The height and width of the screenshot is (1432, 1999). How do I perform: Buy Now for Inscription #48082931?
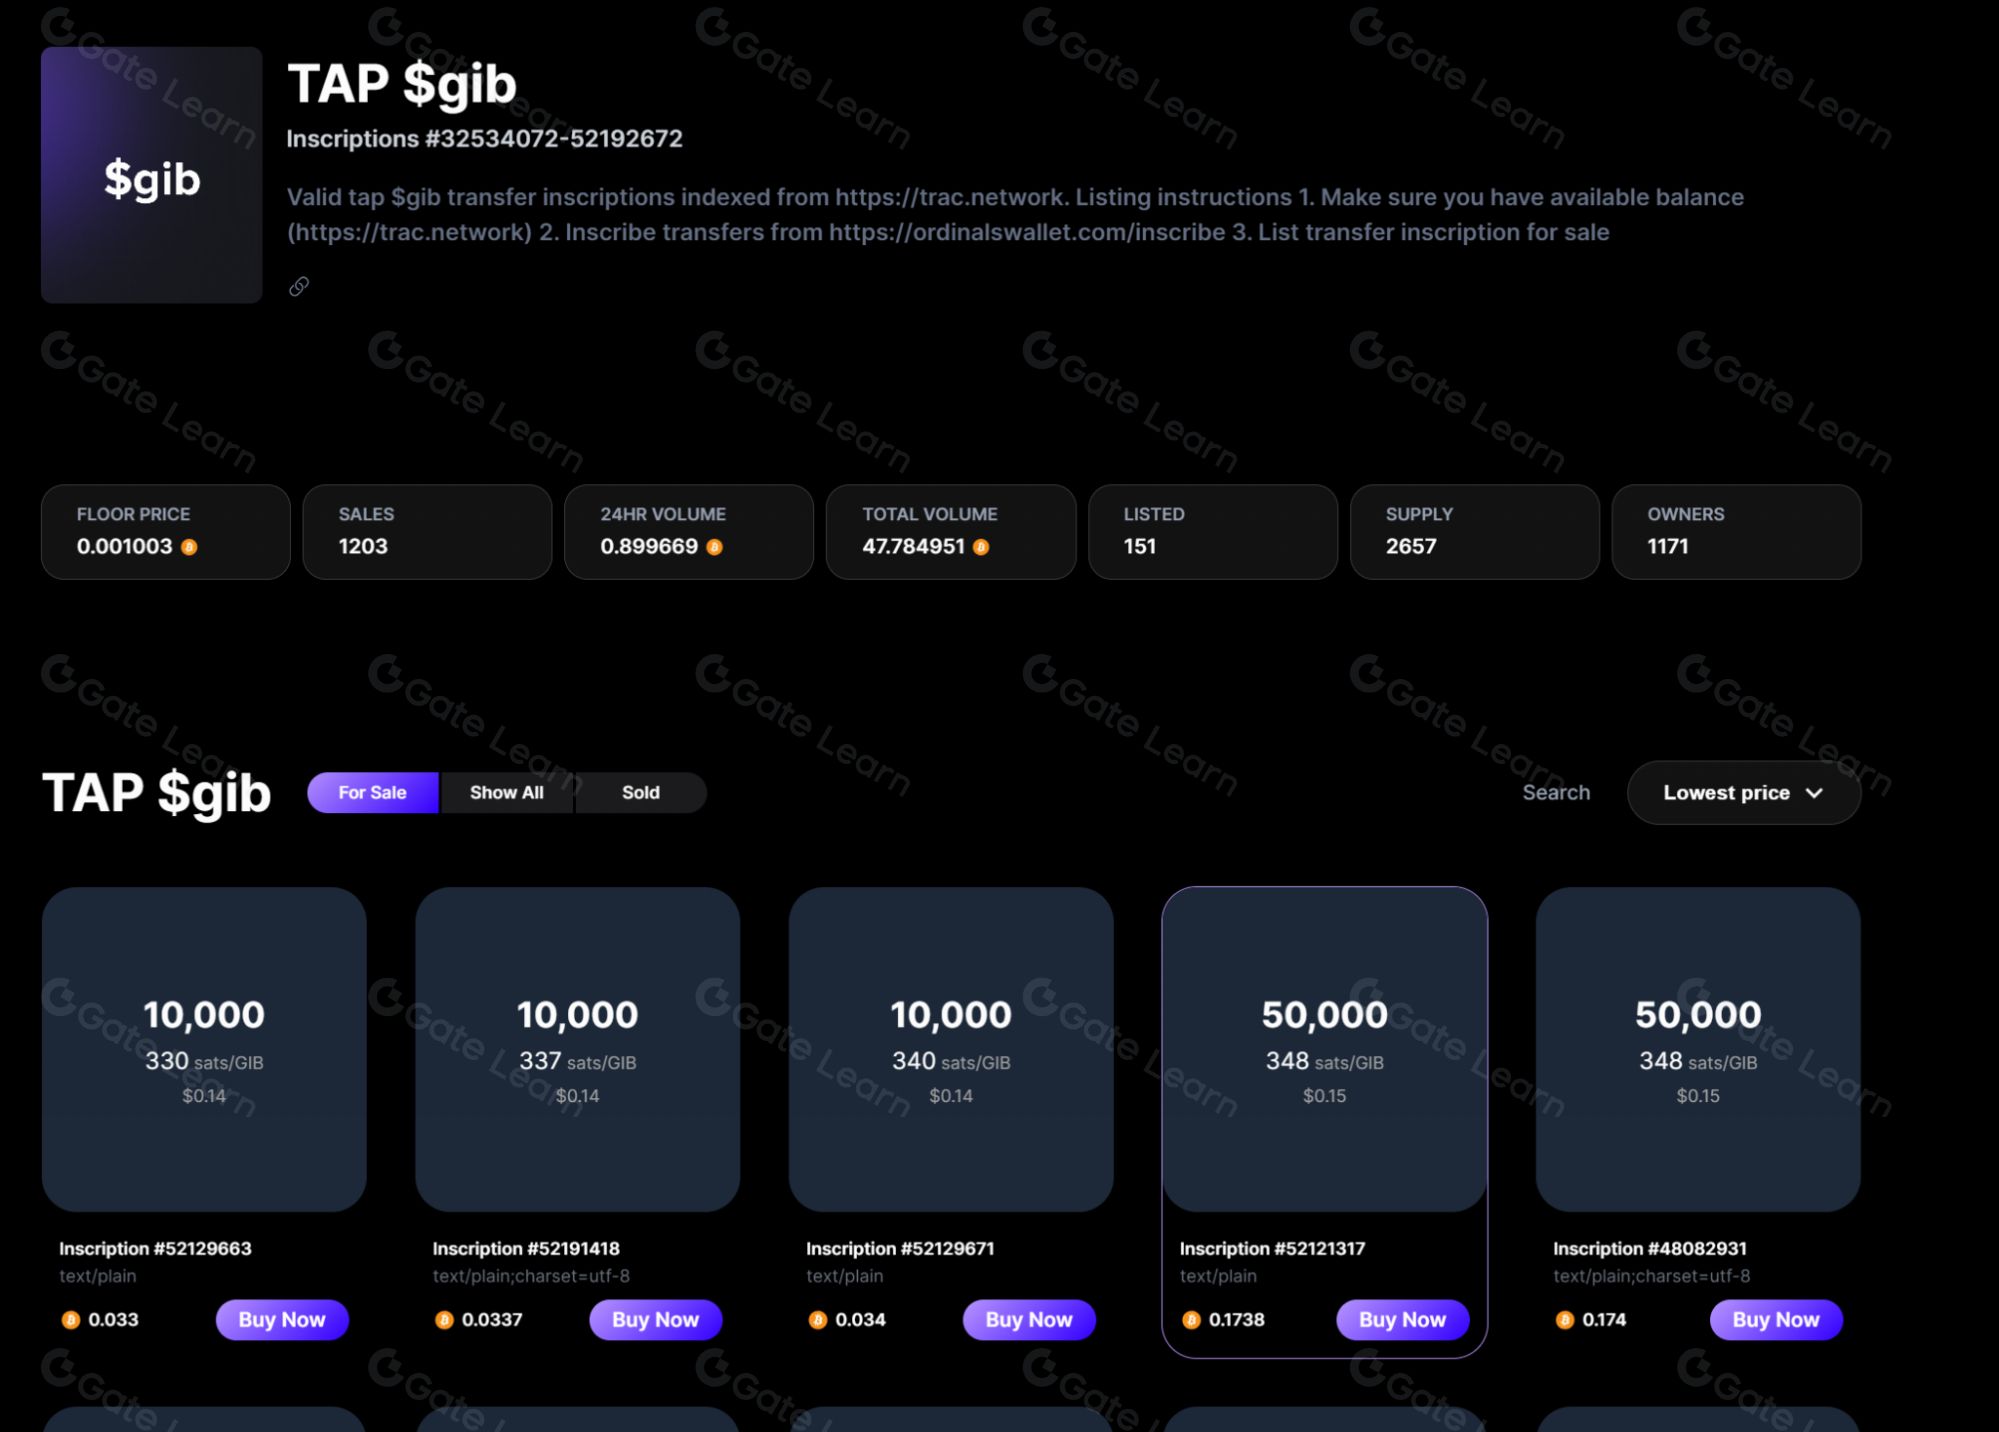click(1775, 1320)
